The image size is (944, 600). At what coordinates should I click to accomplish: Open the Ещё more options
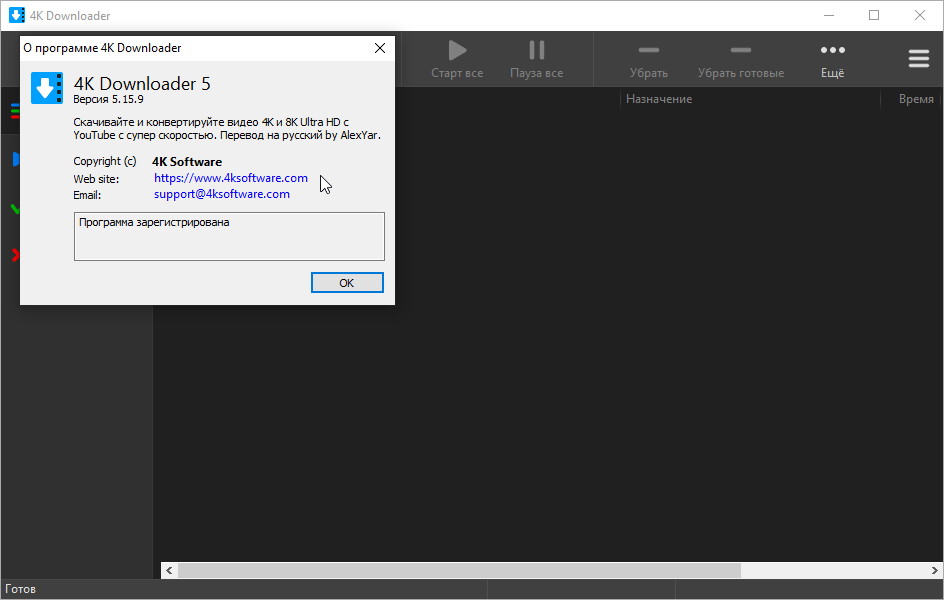833,60
